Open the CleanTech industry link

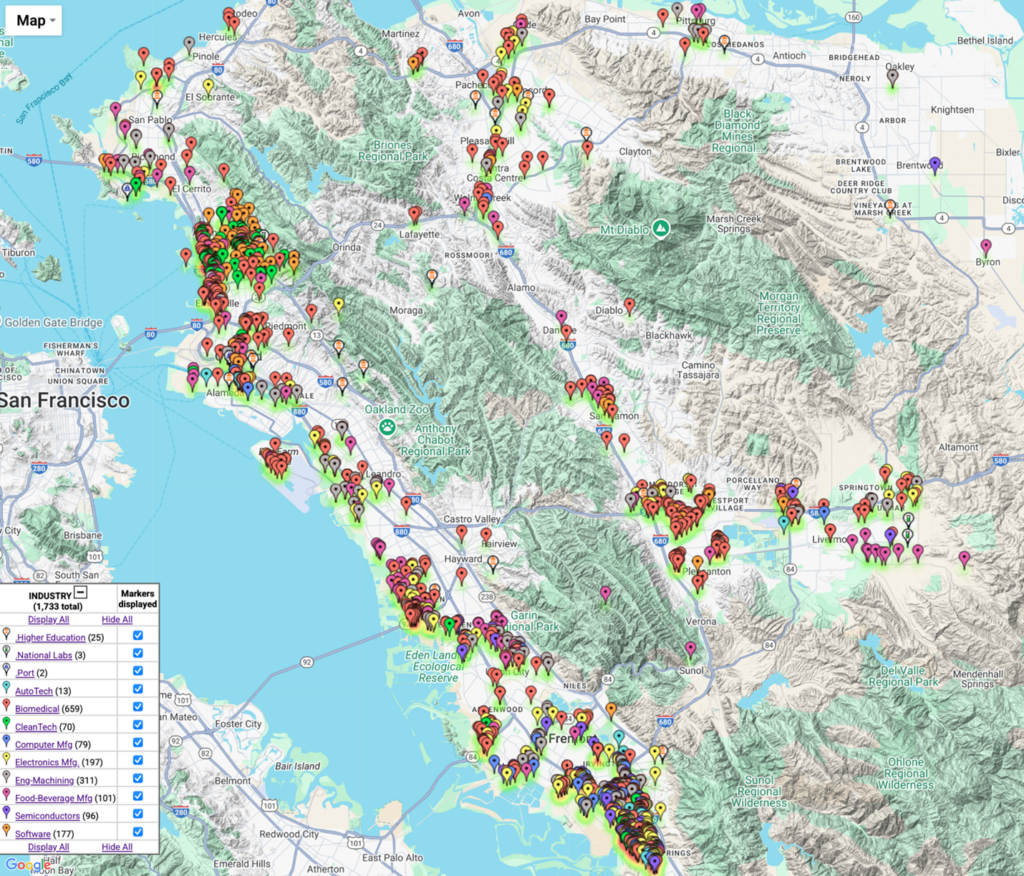[x=36, y=727]
